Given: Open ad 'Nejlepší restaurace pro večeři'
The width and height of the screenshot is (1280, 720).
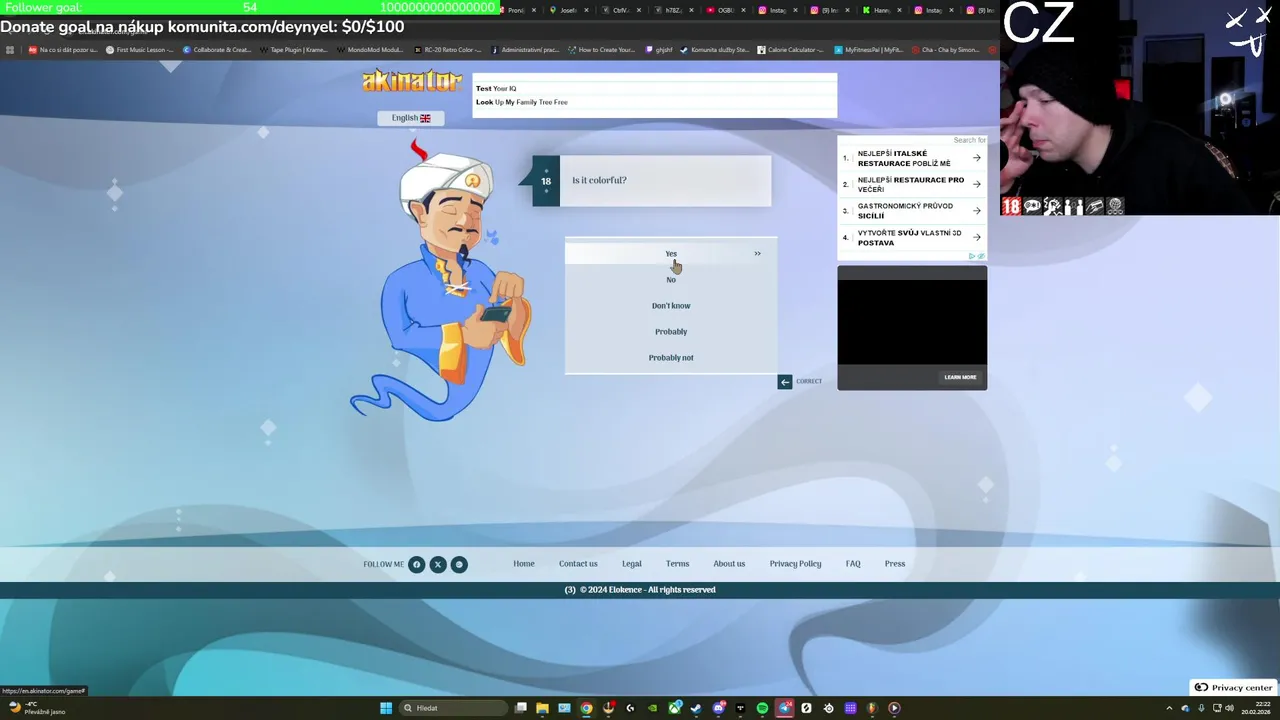Looking at the screenshot, I should pyautogui.click(x=912, y=184).
